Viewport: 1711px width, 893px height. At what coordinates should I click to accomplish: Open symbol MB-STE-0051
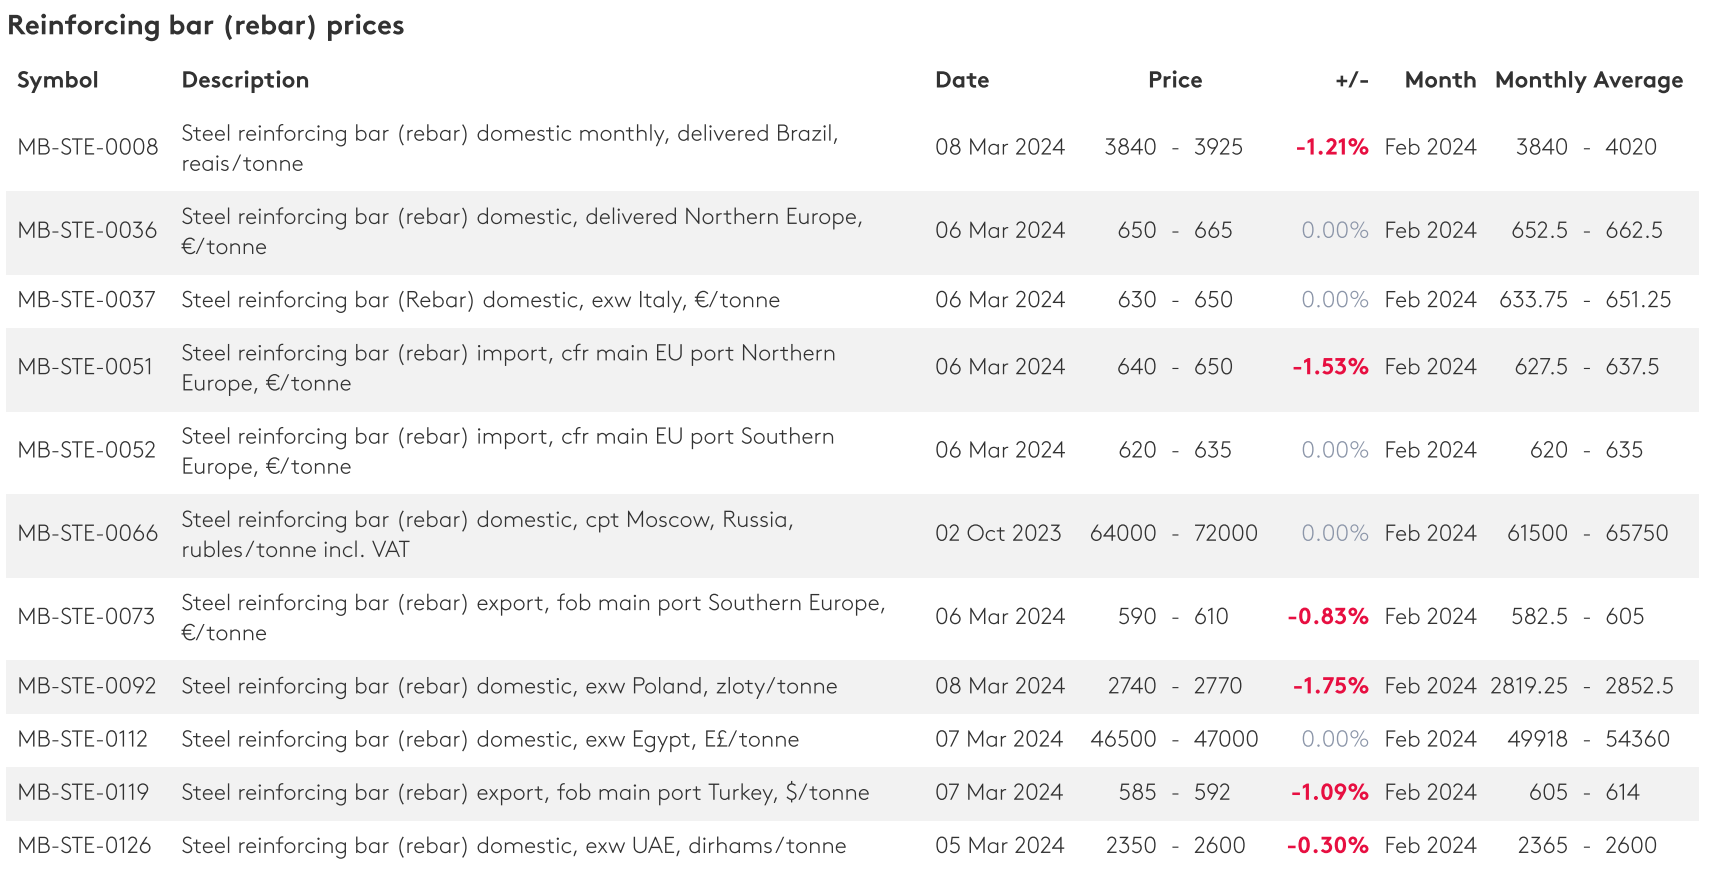pyautogui.click(x=85, y=367)
